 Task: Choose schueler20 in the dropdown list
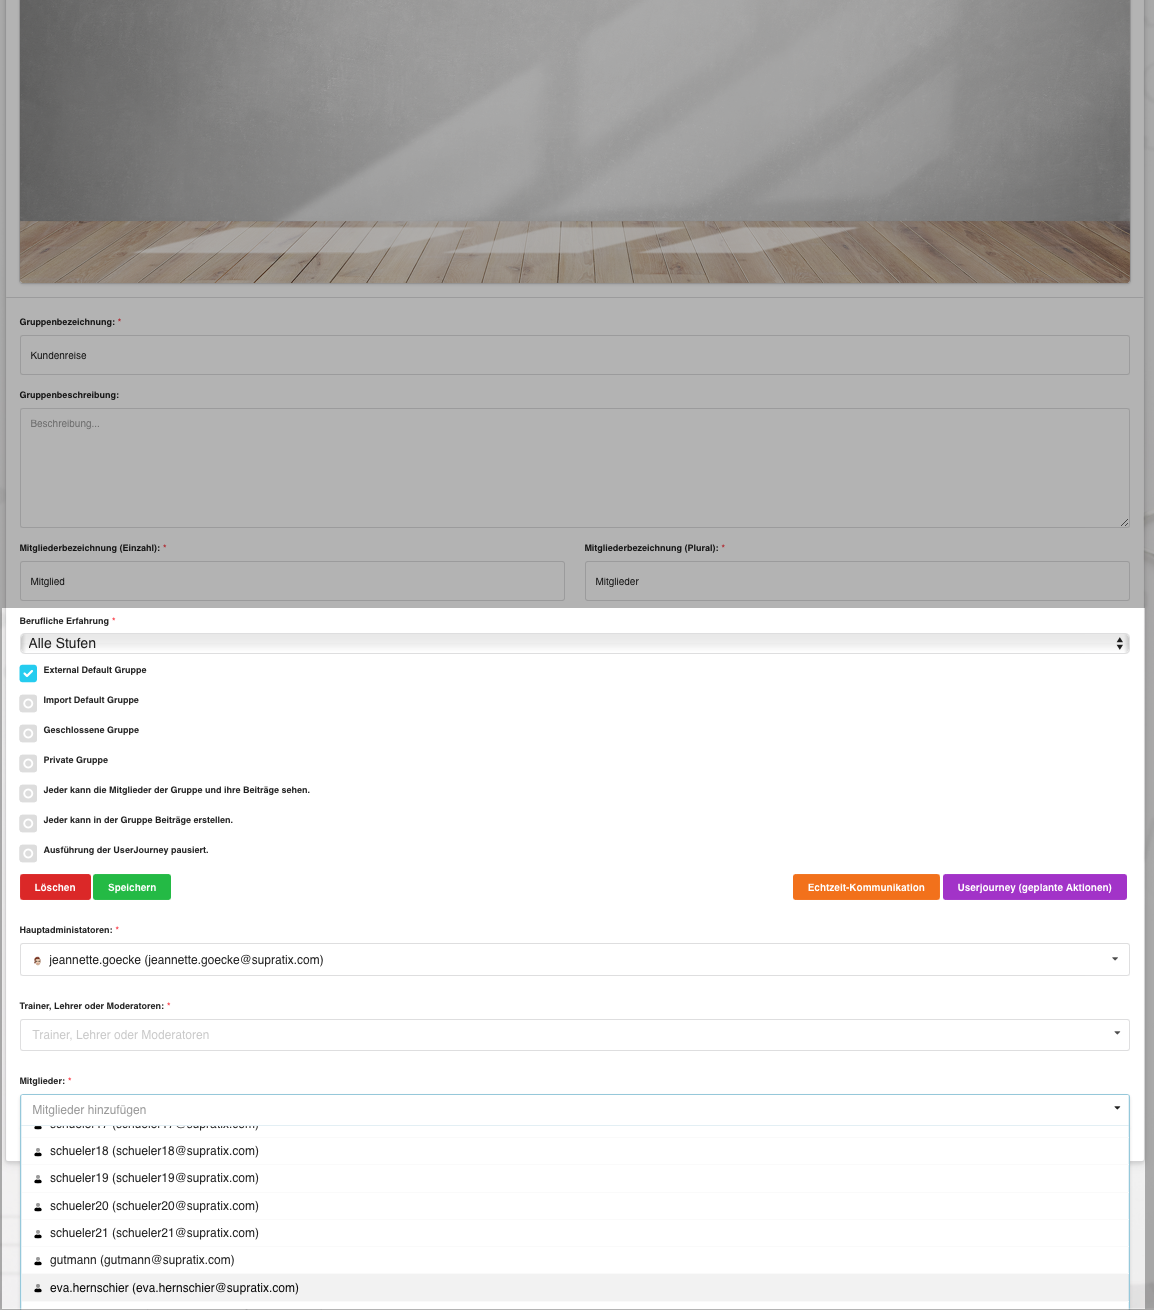574,1206
